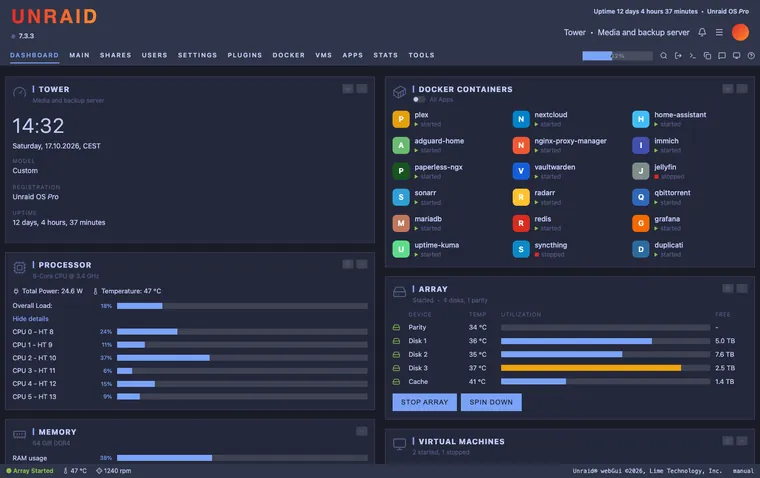Screen dimensions: 760x478
Task: Go to the MAIN tab
Action: pyautogui.click(x=79, y=55)
